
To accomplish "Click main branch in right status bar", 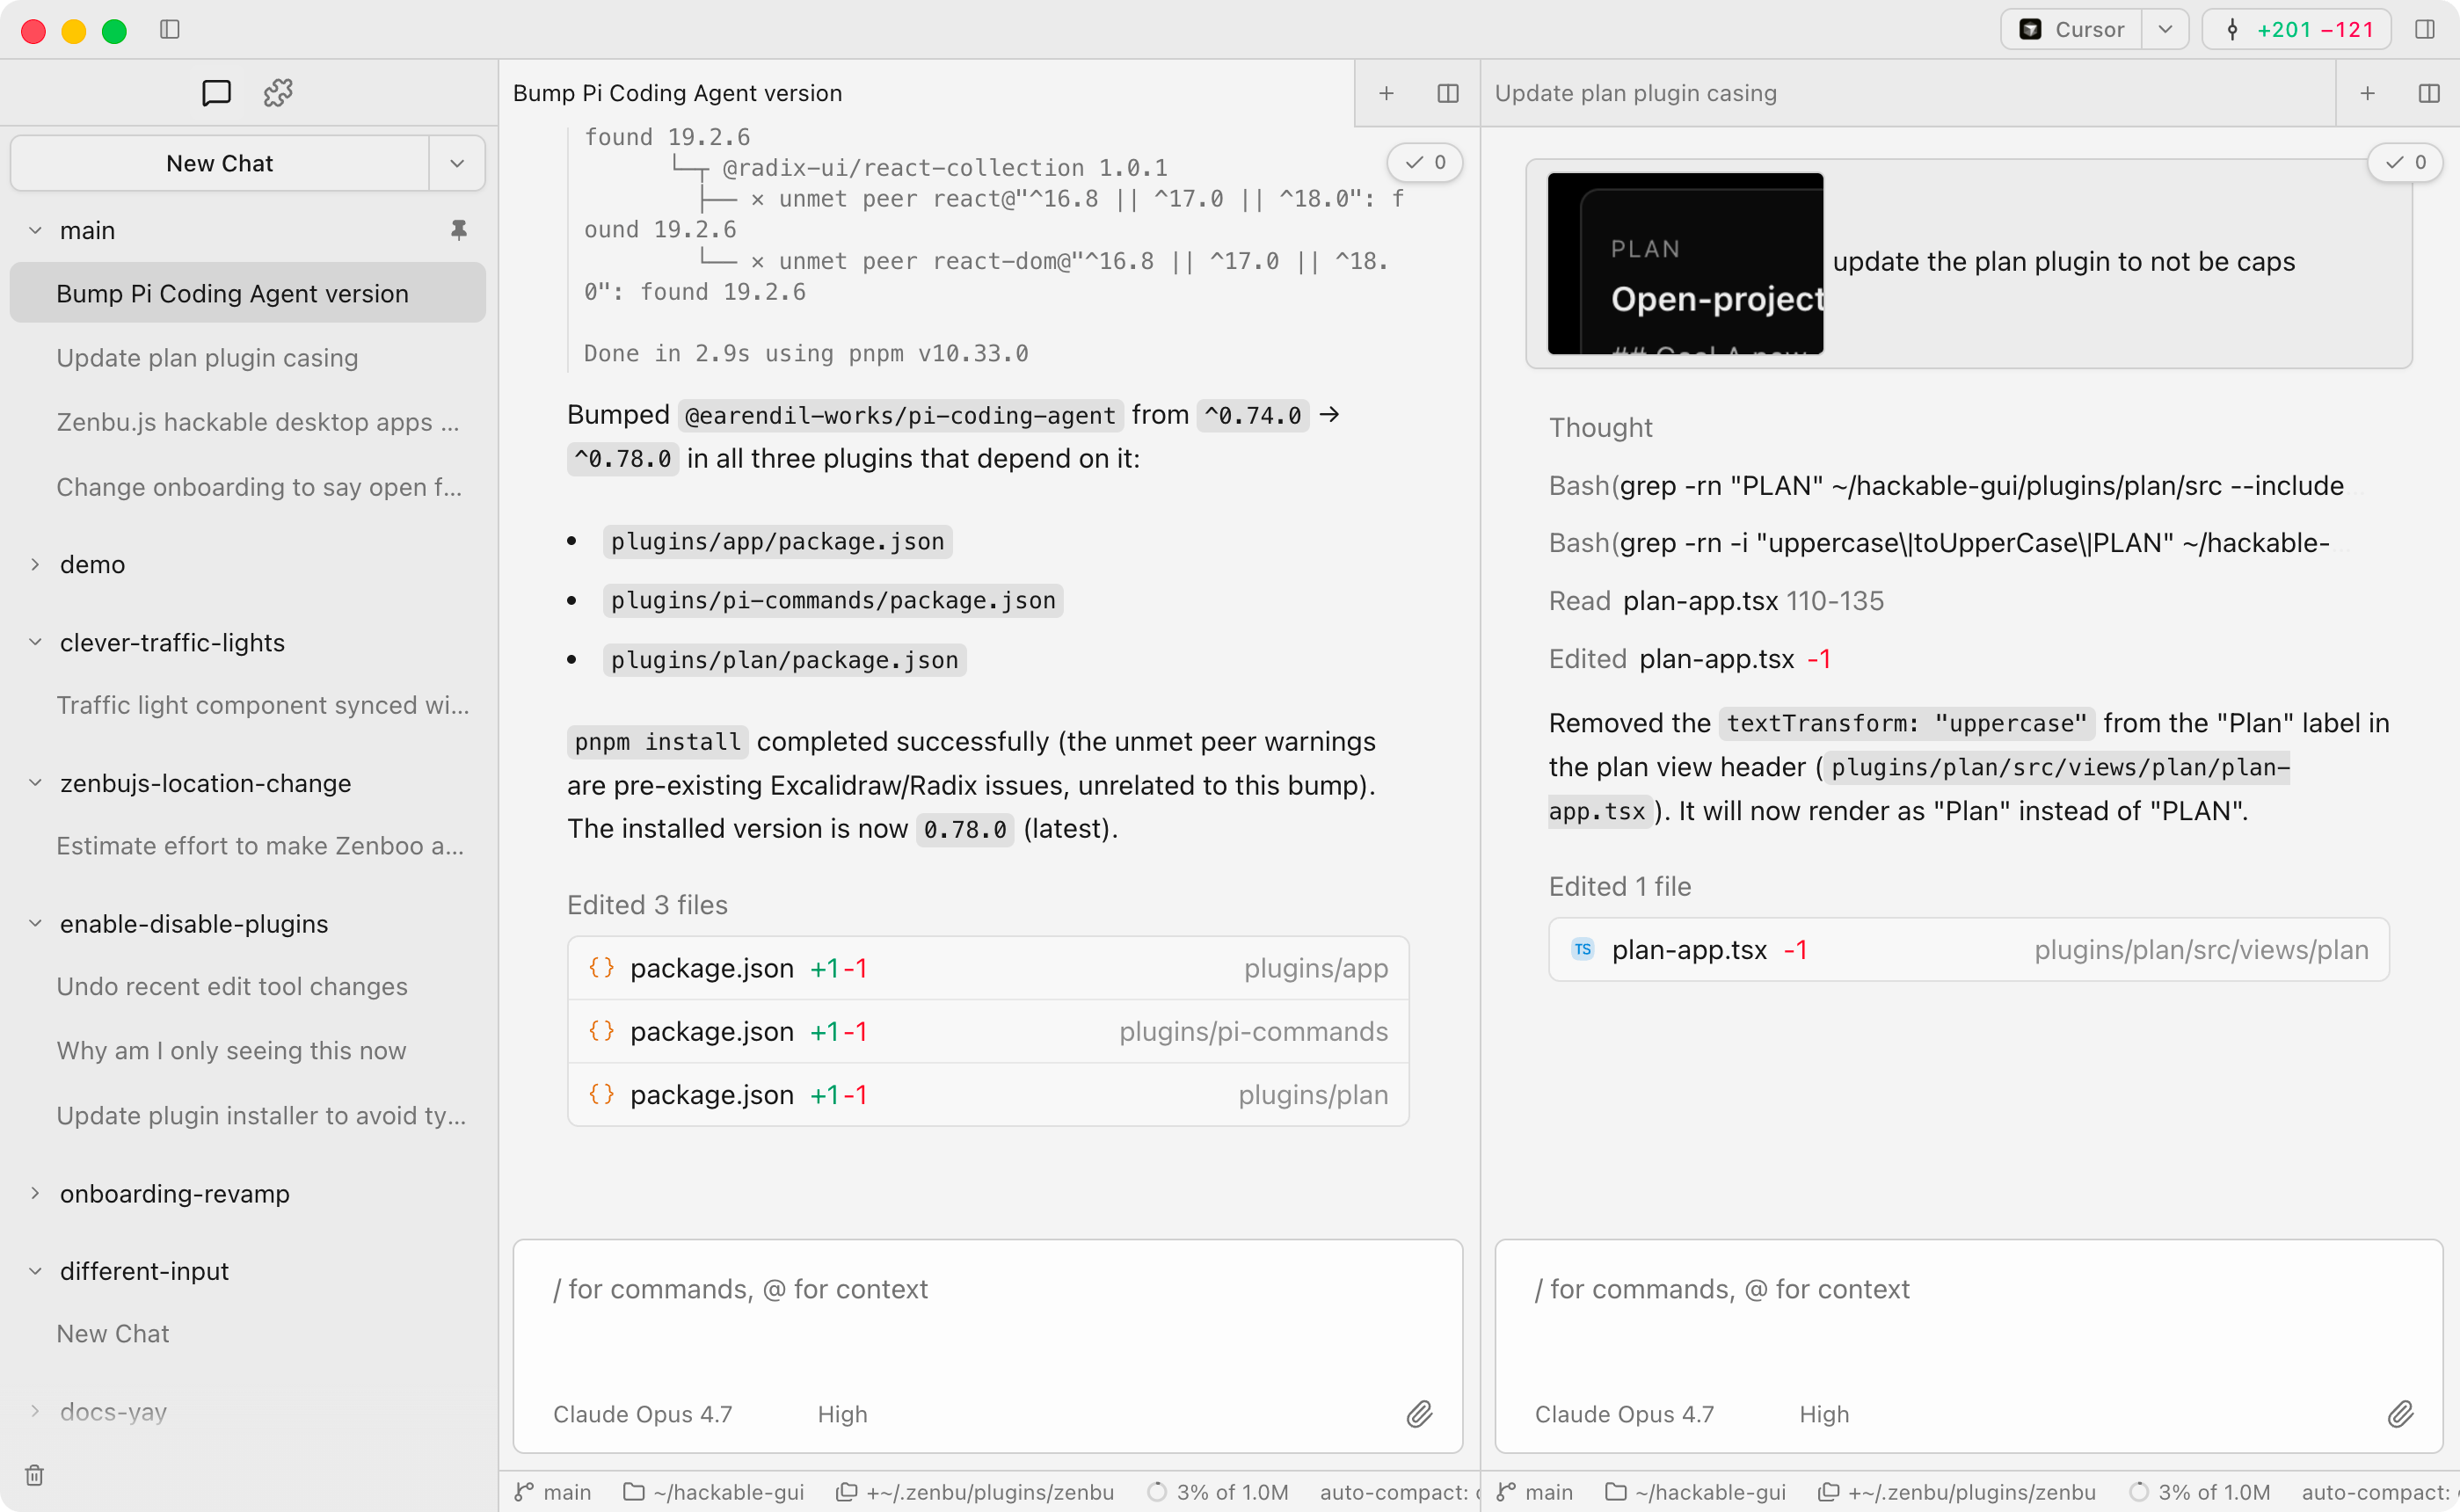I will (1535, 1492).
